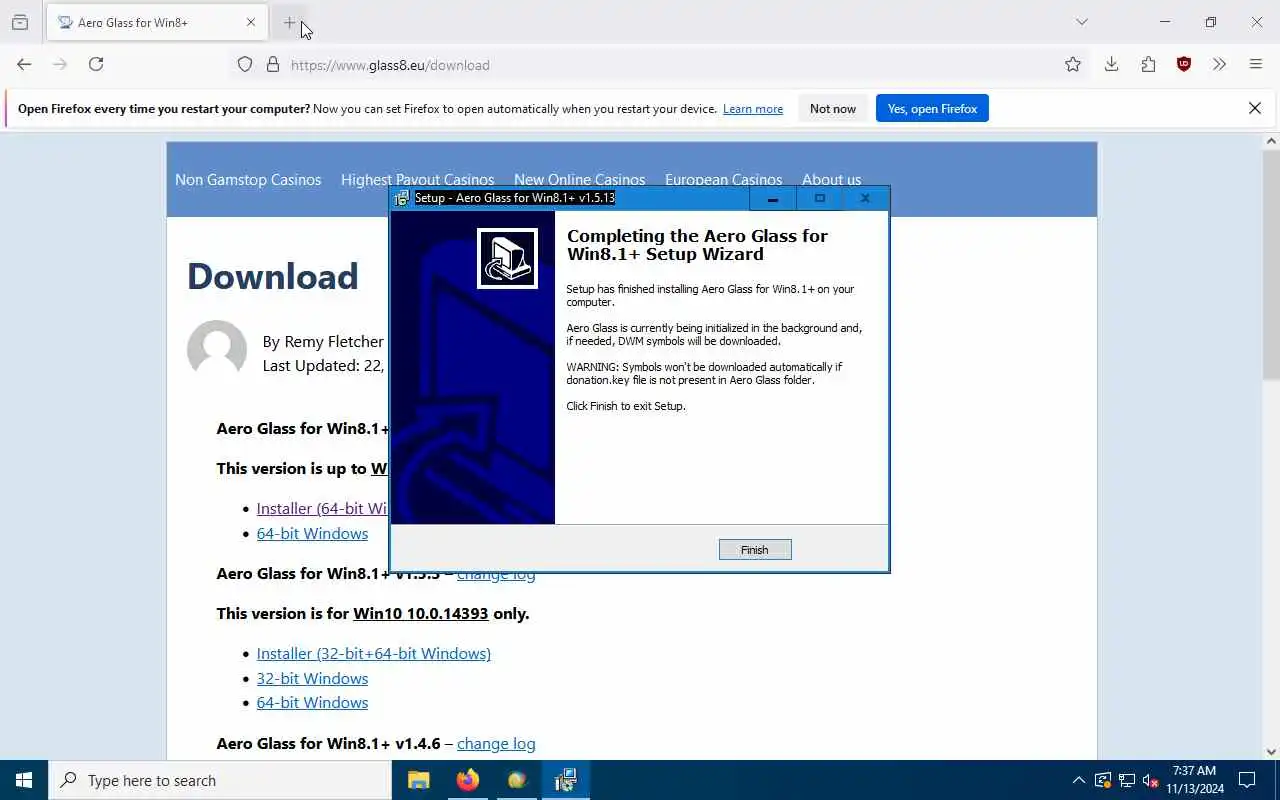Viewport: 1280px width, 800px height.
Task: Open File Explorer from taskbar
Action: (418, 780)
